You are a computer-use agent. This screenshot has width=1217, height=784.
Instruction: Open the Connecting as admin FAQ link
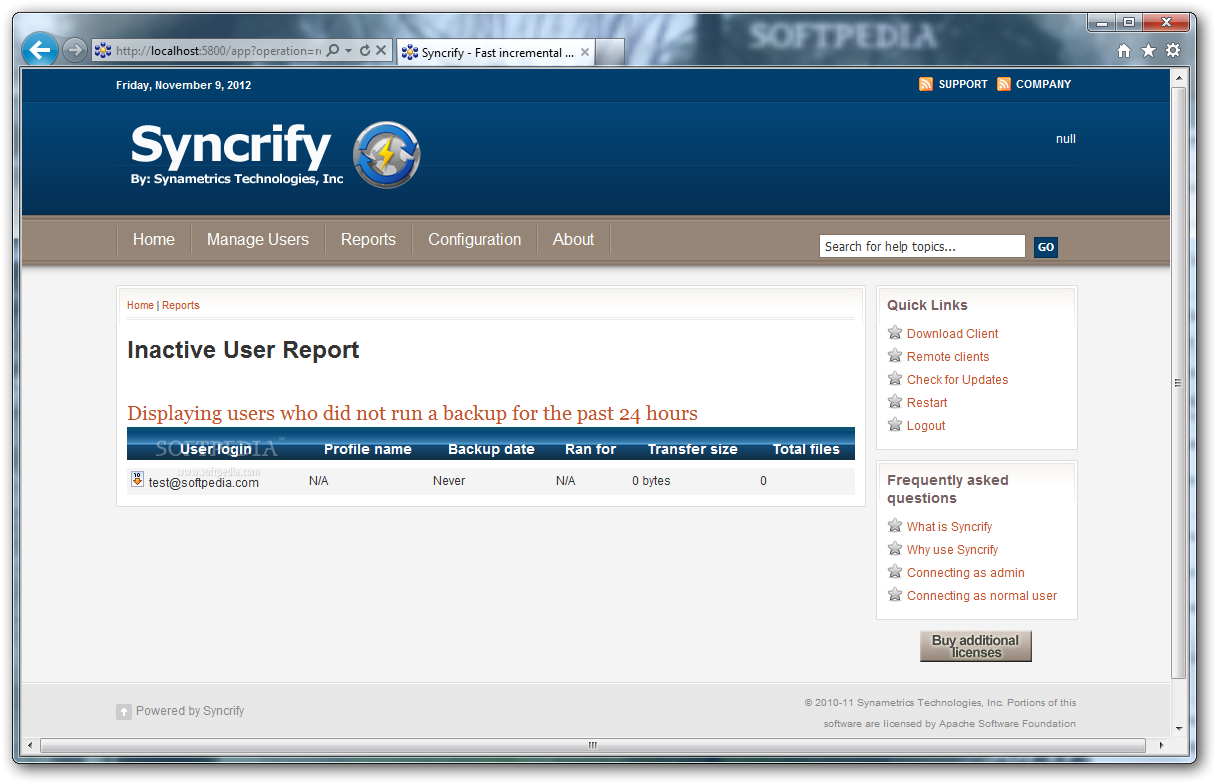click(965, 573)
